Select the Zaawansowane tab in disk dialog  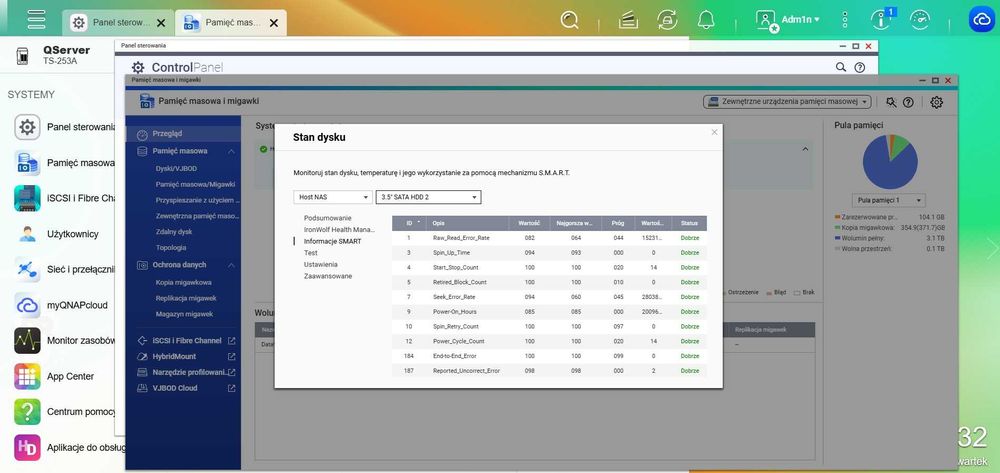(x=328, y=276)
